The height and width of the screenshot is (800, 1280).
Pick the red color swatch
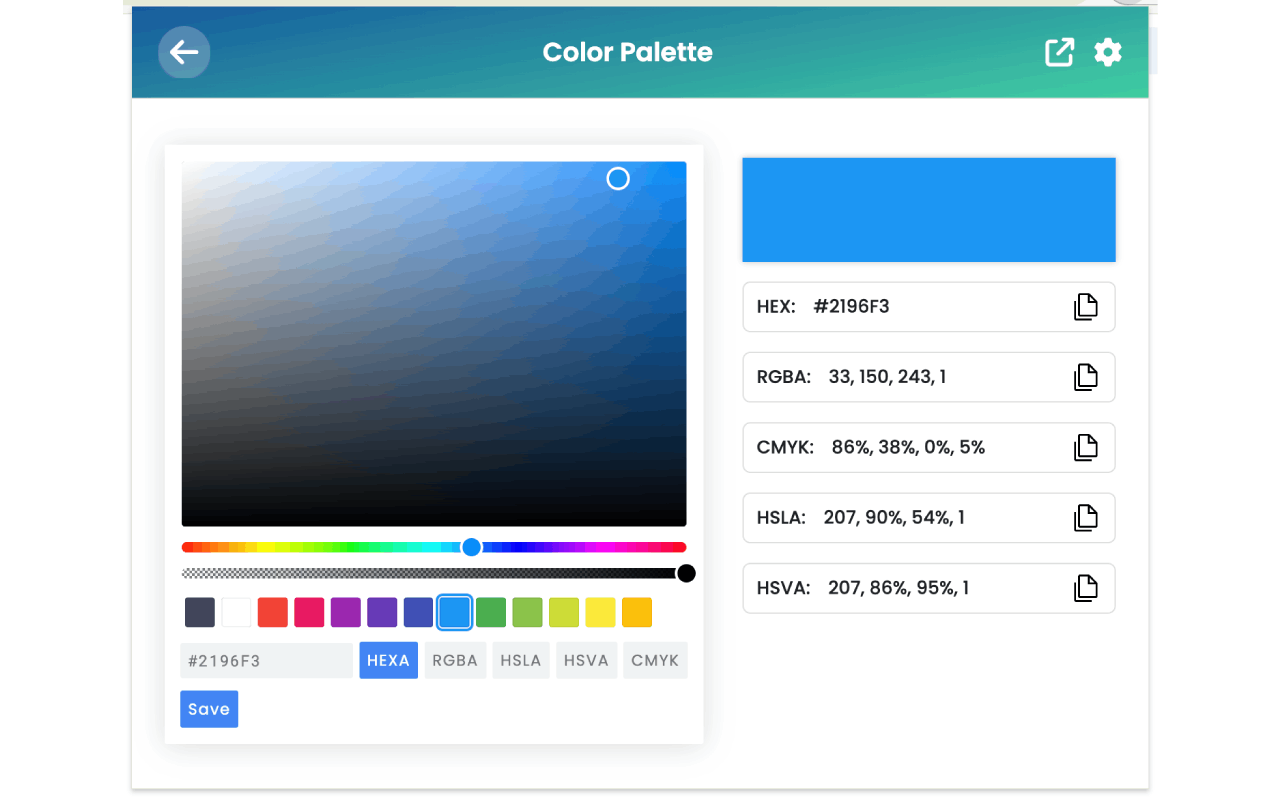pos(273,612)
